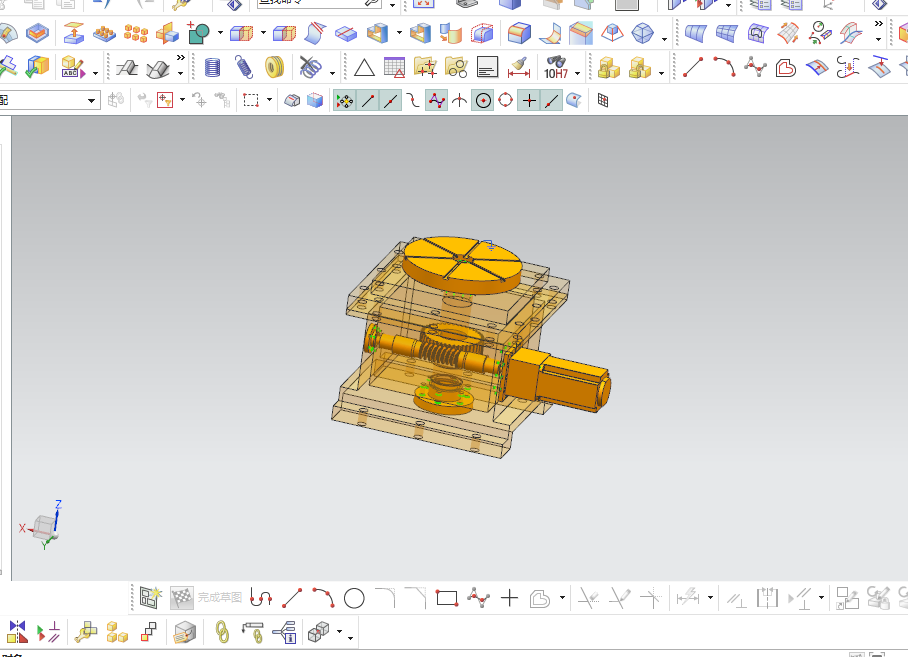Image resolution: width=908 pixels, height=657 pixels.
Task: Open dropdown arrow after sketch heart curve icon
Action: [x=562, y=597]
